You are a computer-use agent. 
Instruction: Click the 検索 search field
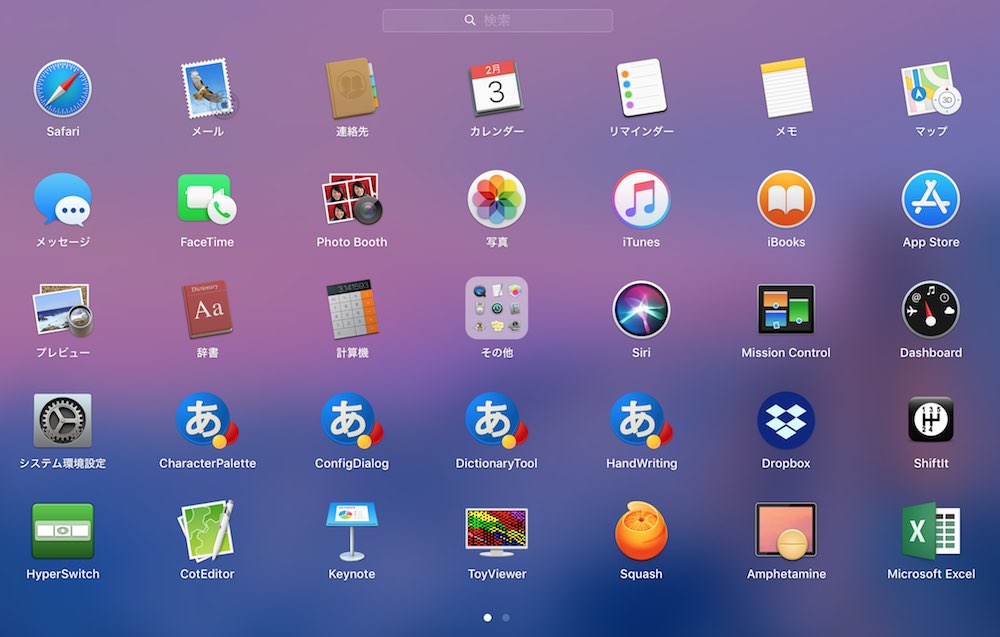click(497, 20)
